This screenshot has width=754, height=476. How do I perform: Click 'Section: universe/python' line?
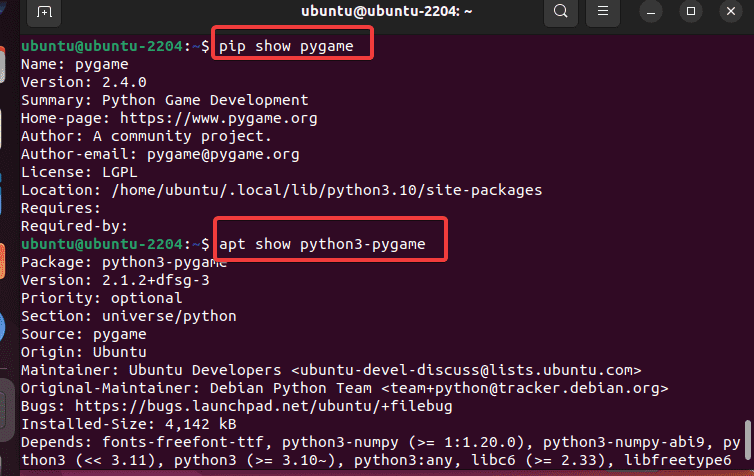coord(128,316)
